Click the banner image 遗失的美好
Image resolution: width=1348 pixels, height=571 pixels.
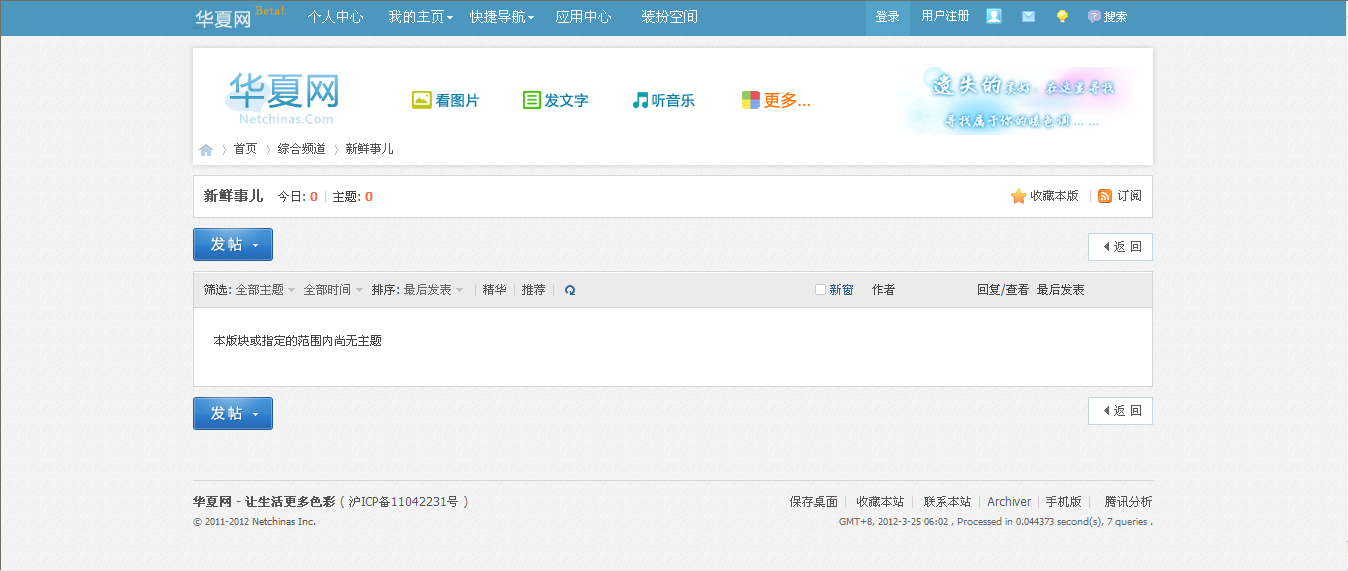coord(1015,101)
